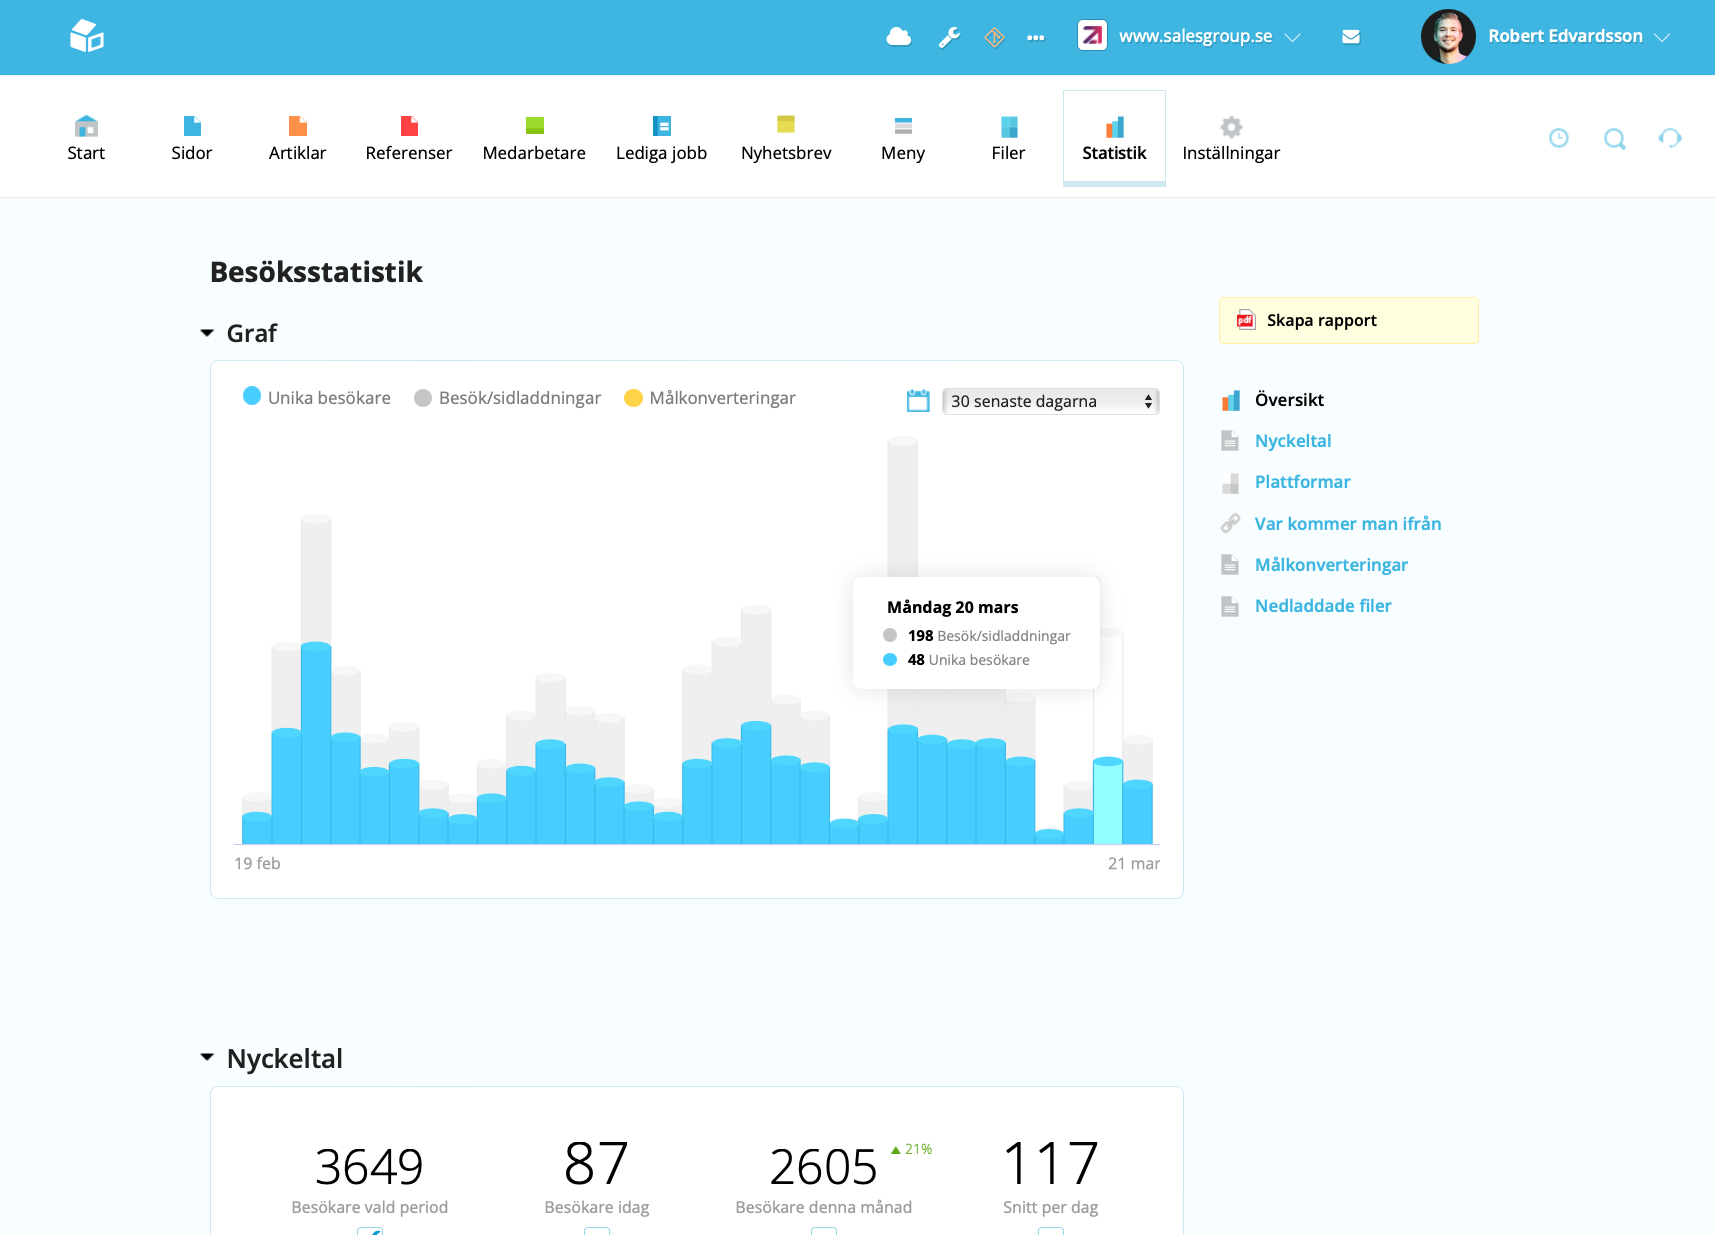Click the search icon on the right
The width and height of the screenshot is (1715, 1235).
pos(1614,138)
